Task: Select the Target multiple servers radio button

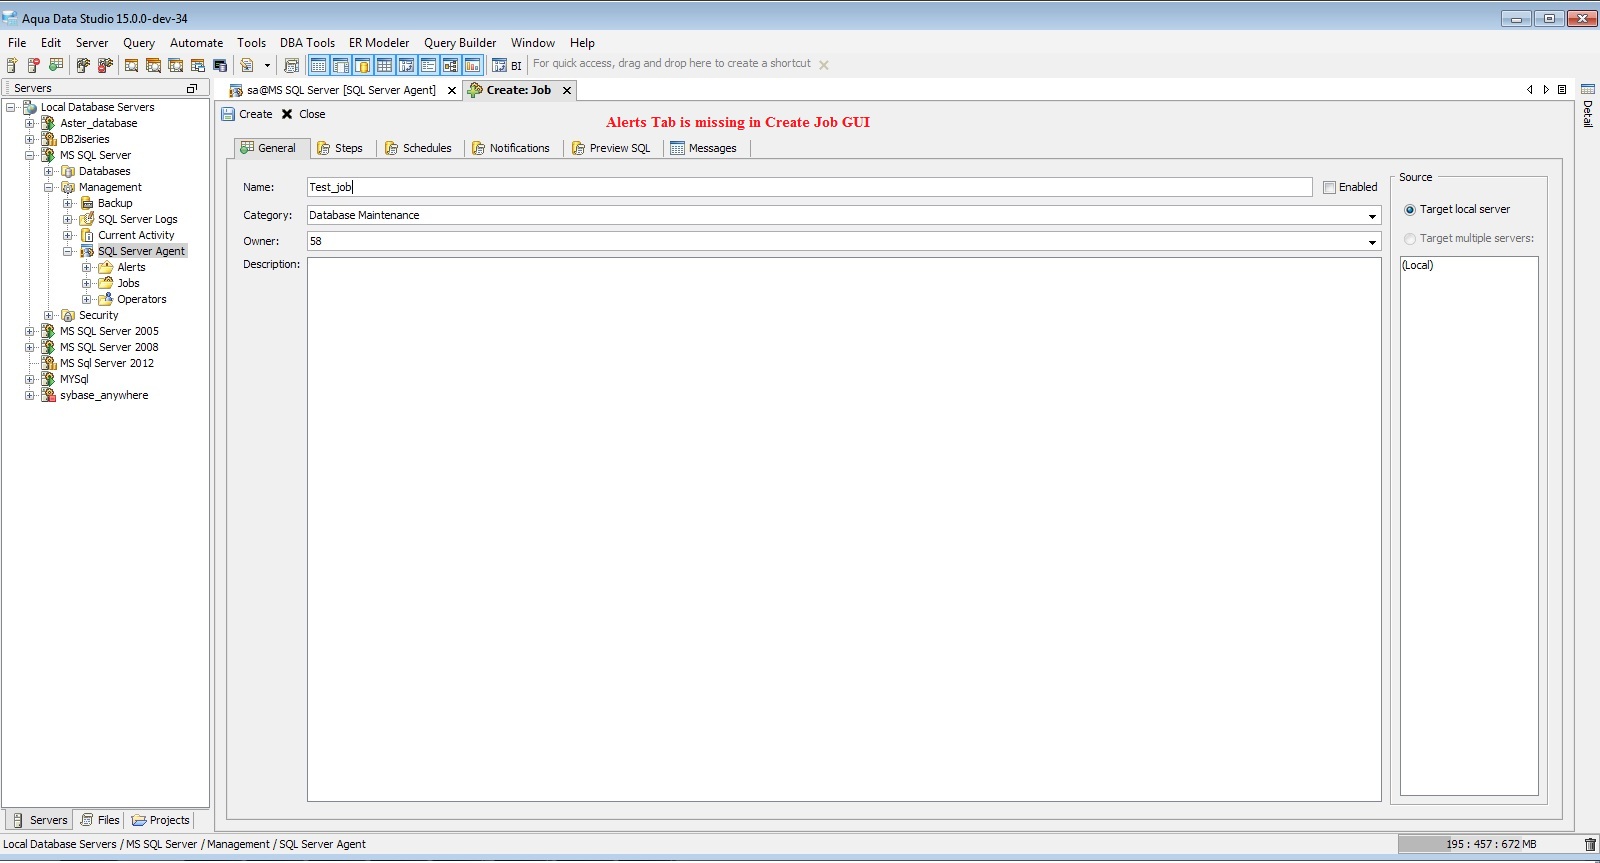Action: 1410,239
